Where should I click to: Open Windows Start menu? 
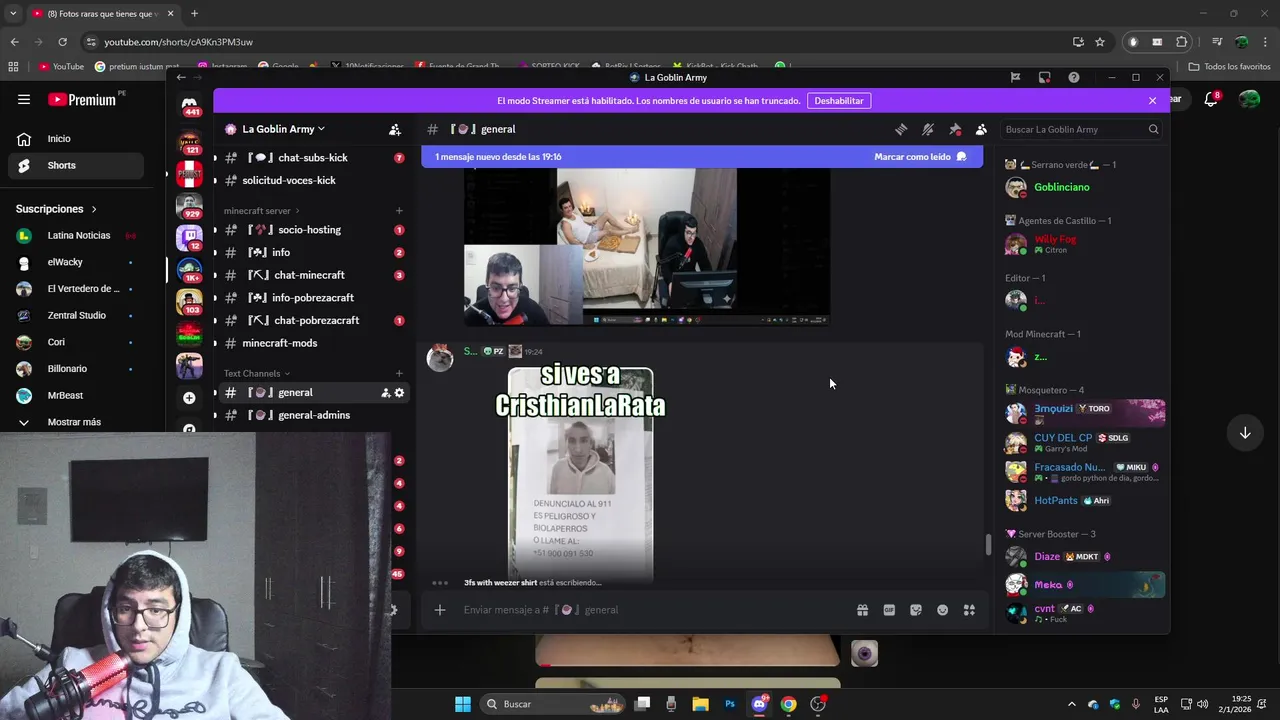[462, 704]
